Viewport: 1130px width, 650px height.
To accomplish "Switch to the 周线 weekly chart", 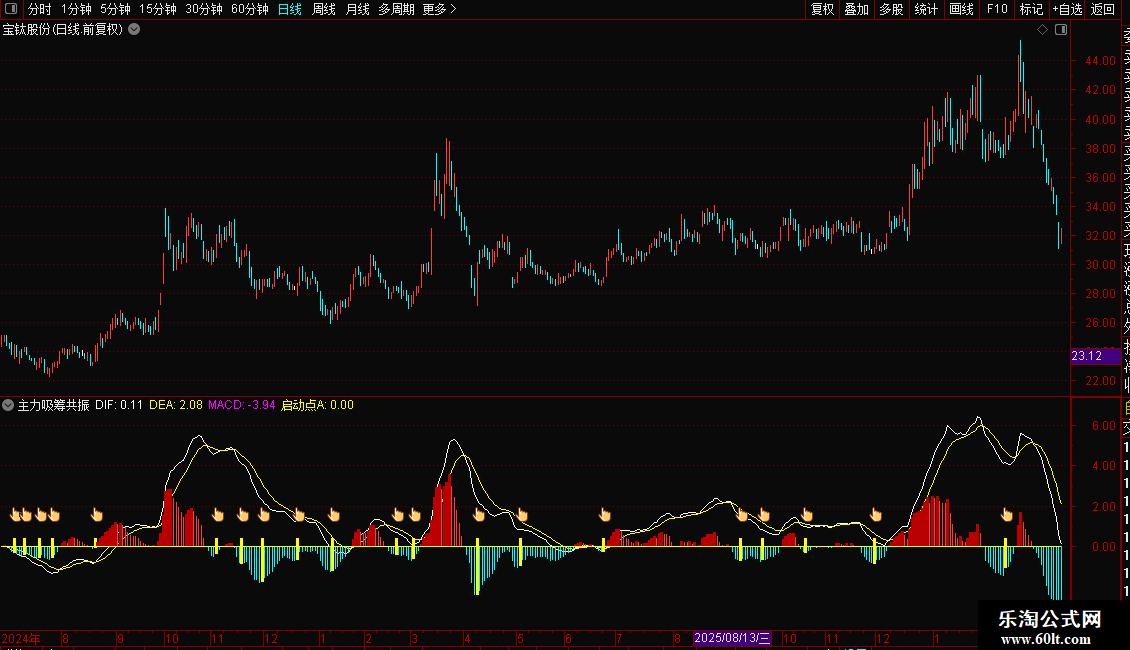I will point(324,9).
